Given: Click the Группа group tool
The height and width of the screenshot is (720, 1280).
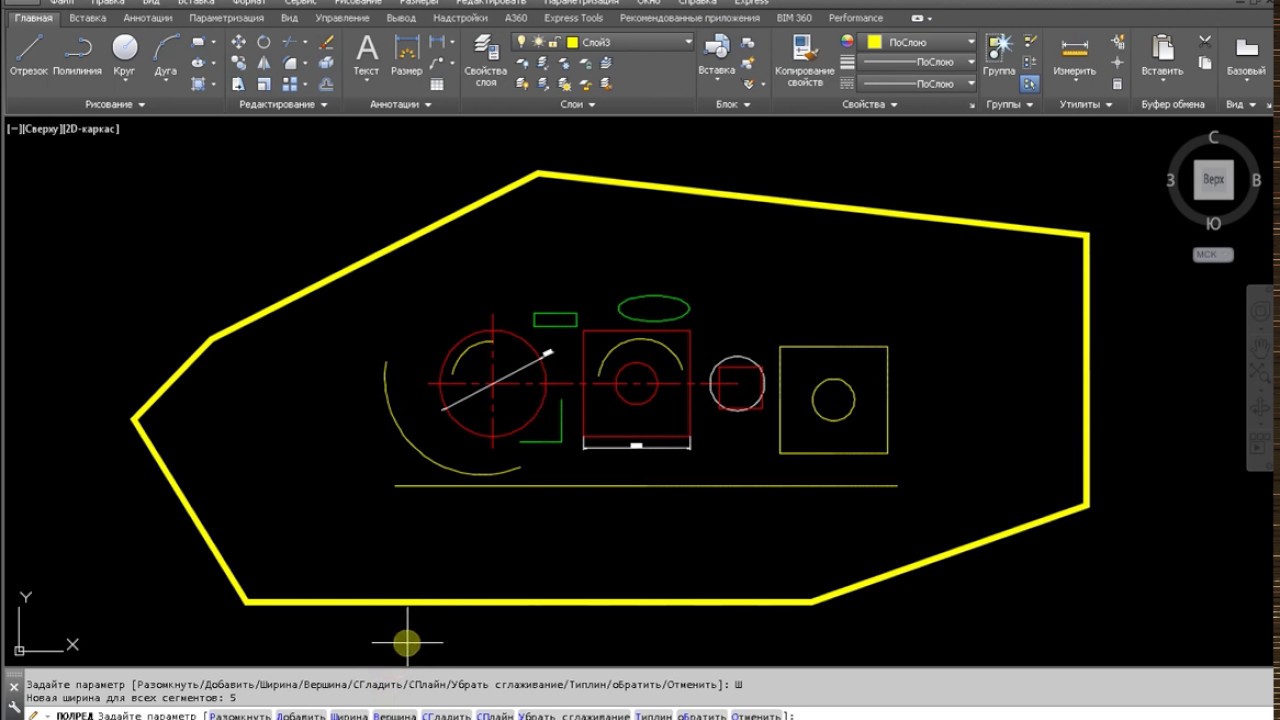Looking at the screenshot, I should (x=999, y=55).
